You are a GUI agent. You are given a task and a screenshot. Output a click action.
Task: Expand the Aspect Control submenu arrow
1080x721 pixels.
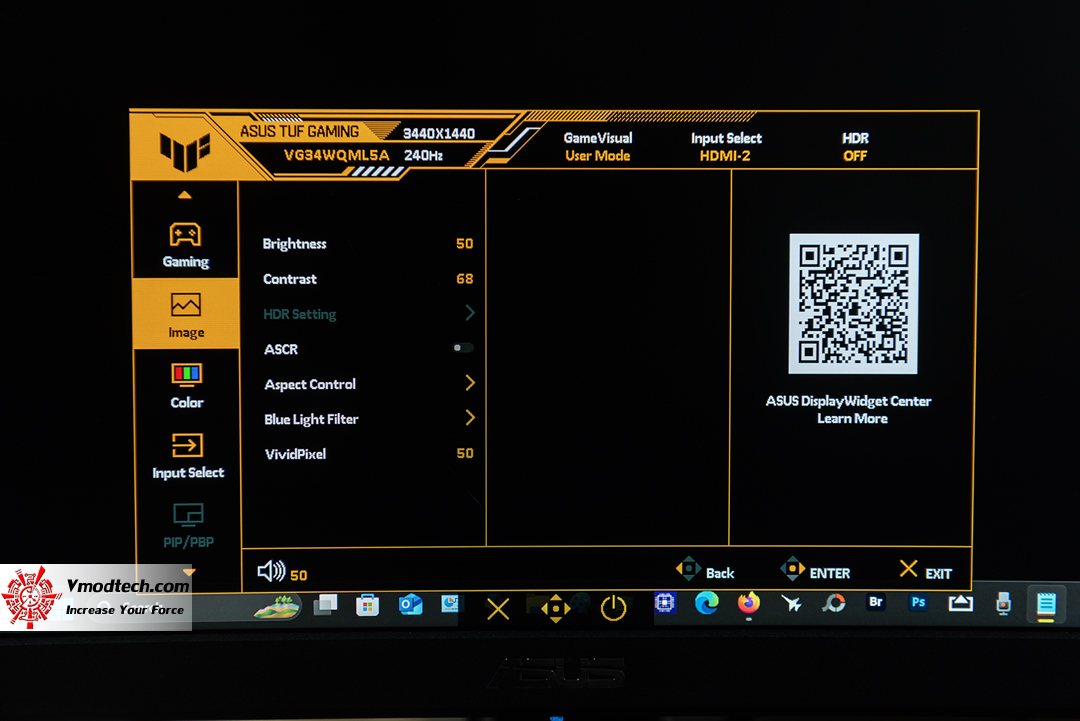470,383
